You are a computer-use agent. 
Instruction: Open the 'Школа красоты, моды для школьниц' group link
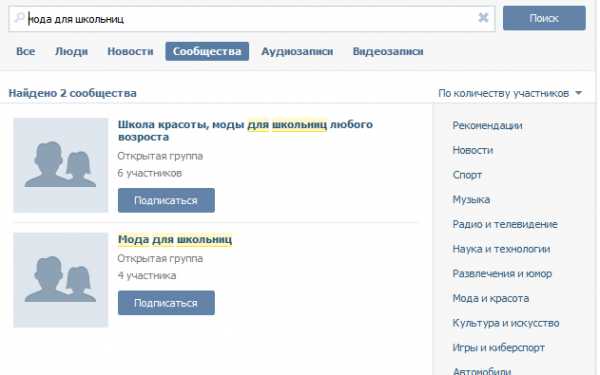pos(245,130)
